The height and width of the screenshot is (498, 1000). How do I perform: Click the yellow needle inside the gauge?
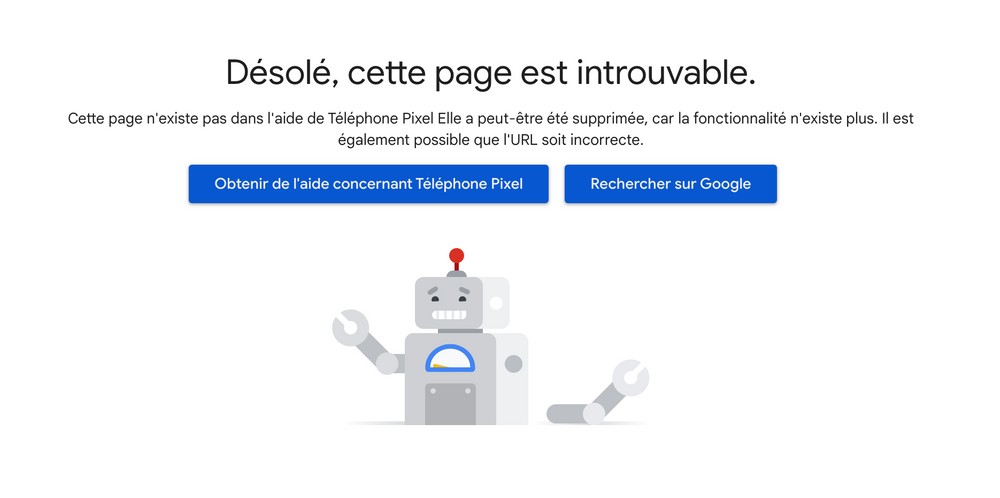click(x=441, y=366)
